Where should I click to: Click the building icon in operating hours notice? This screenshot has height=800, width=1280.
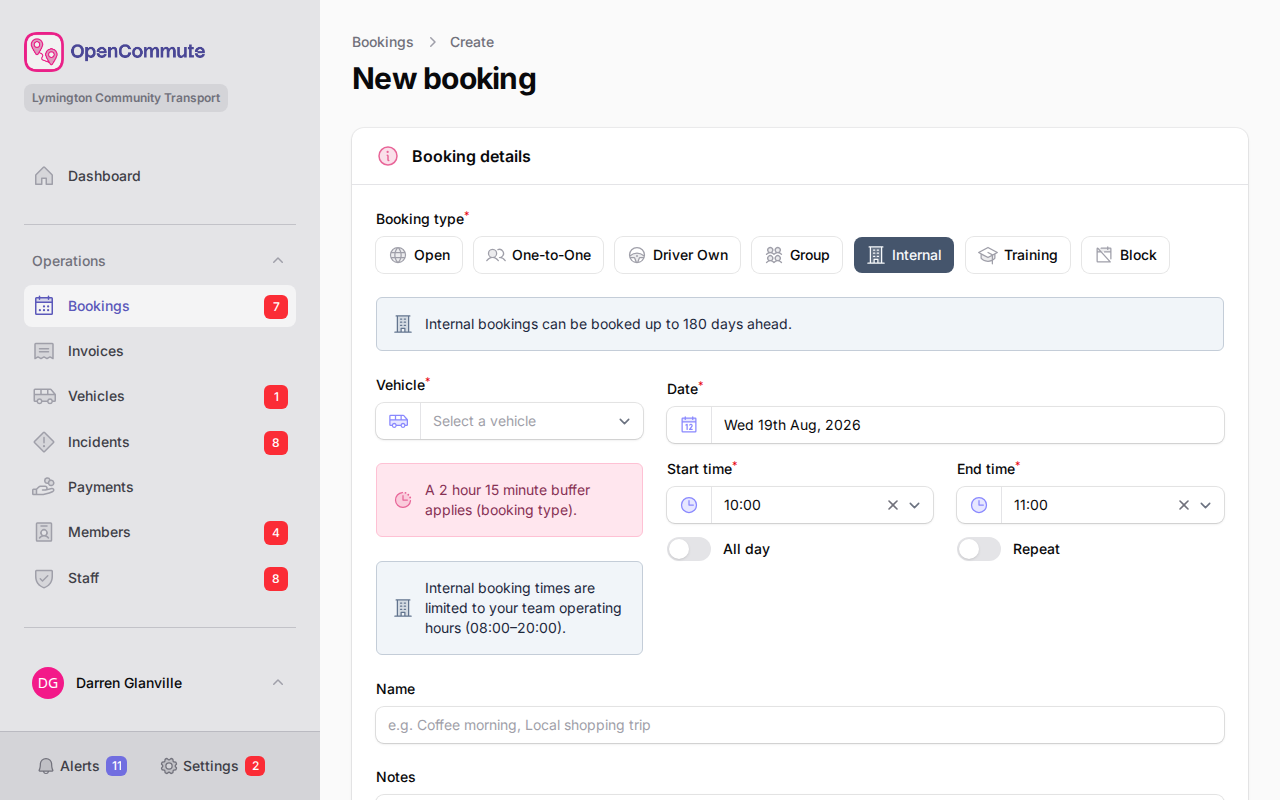(403, 608)
